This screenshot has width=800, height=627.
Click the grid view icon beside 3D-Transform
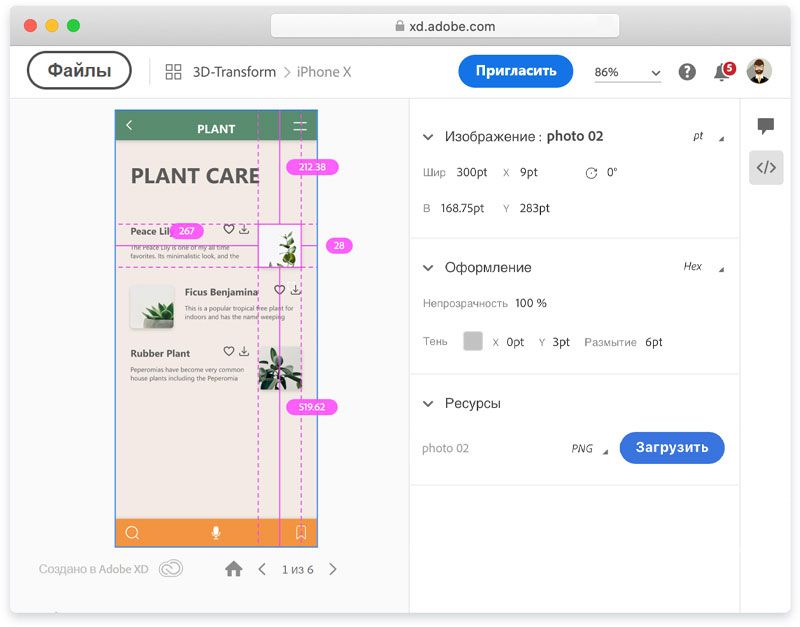tap(174, 72)
